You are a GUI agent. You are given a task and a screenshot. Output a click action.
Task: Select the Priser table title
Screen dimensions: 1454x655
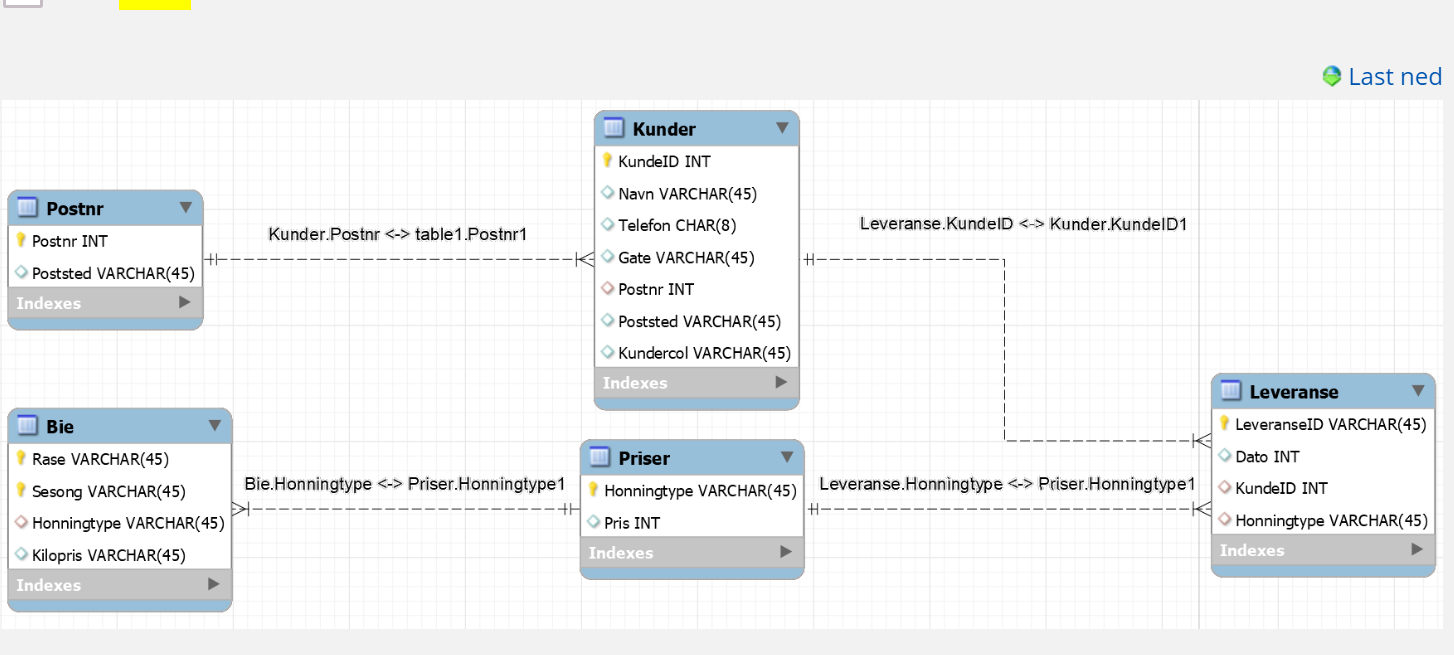(x=644, y=458)
